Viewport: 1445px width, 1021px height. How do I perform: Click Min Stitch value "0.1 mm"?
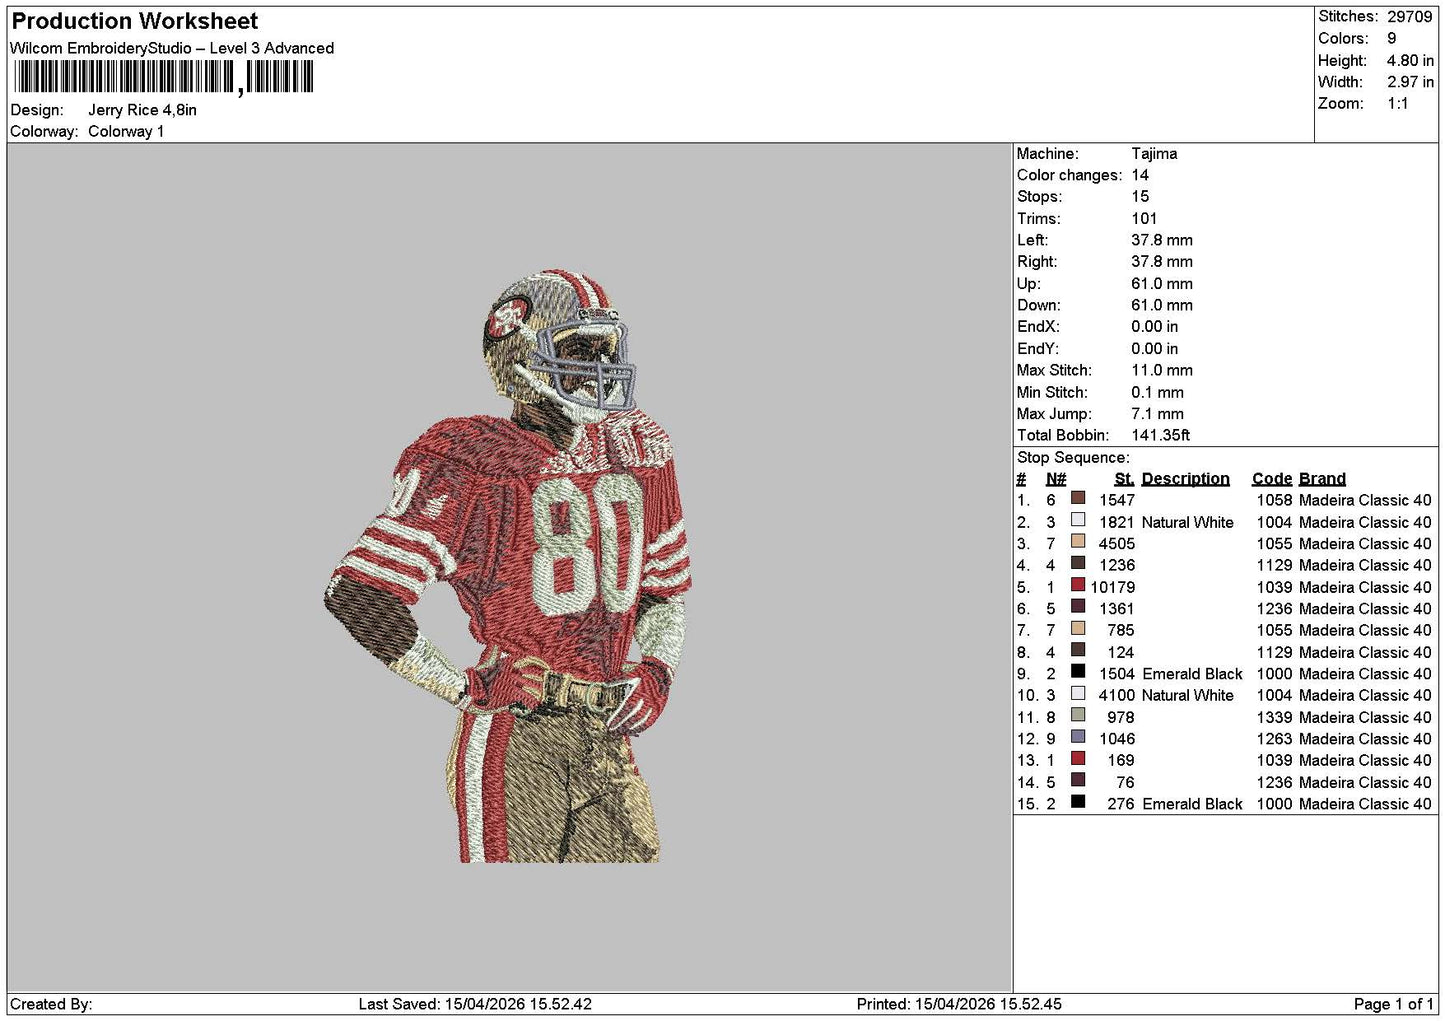click(x=1158, y=392)
